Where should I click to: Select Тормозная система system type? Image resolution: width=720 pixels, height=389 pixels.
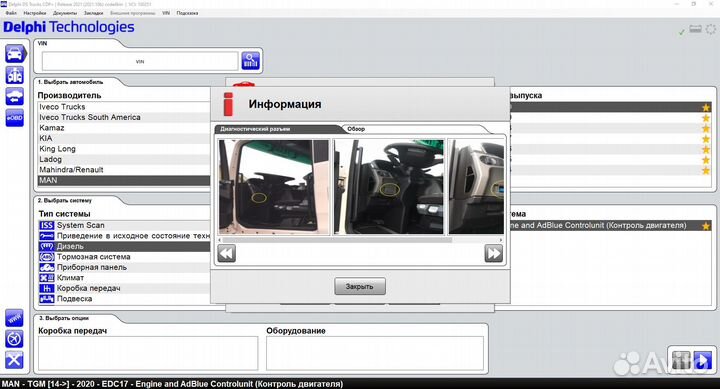[124, 257]
